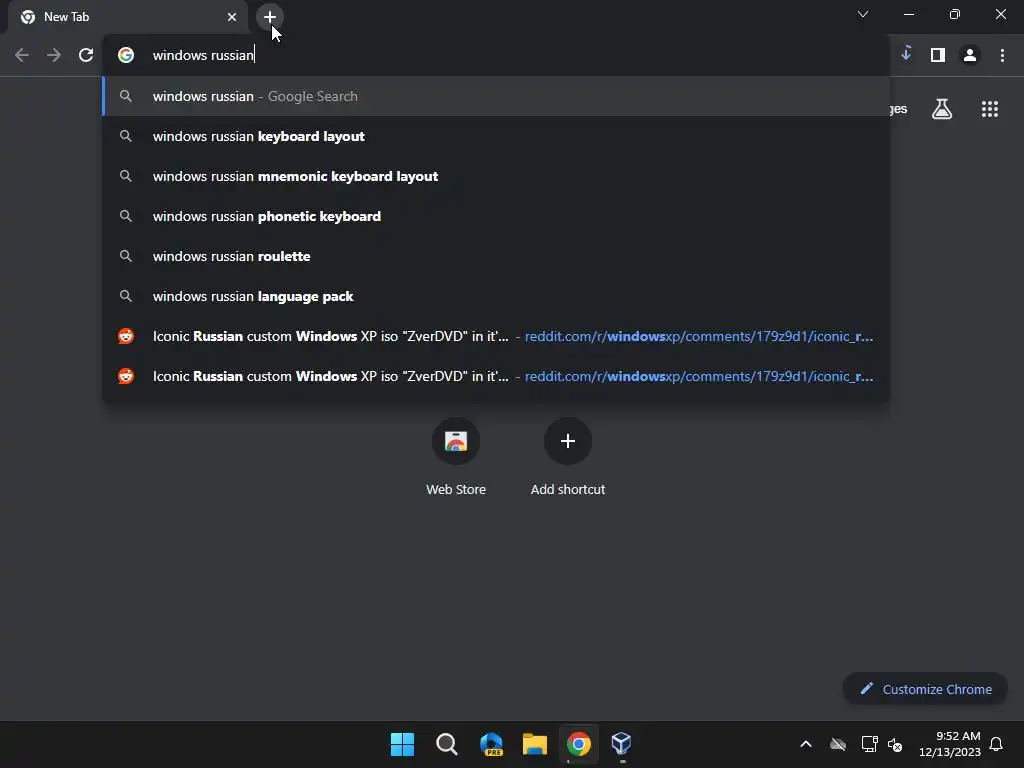This screenshot has width=1024, height=768.
Task: Open File Explorer from the taskbar
Action: point(535,744)
